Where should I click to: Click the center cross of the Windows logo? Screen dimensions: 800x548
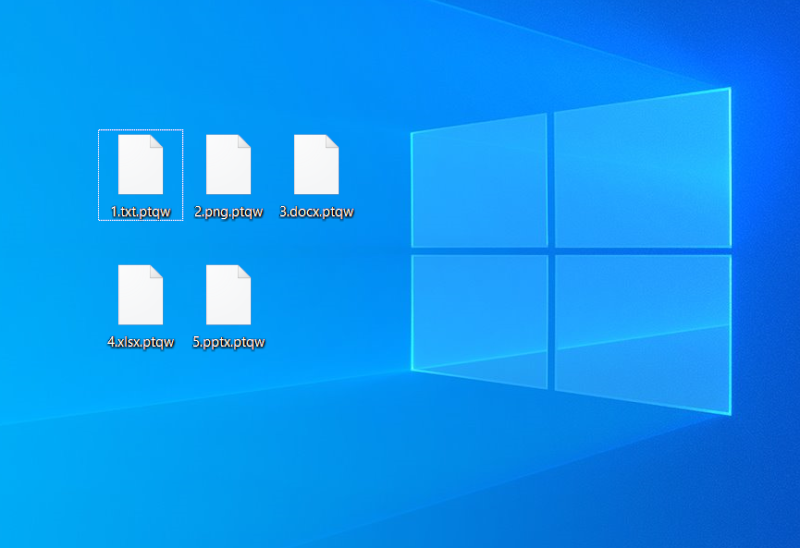[x=551, y=249]
